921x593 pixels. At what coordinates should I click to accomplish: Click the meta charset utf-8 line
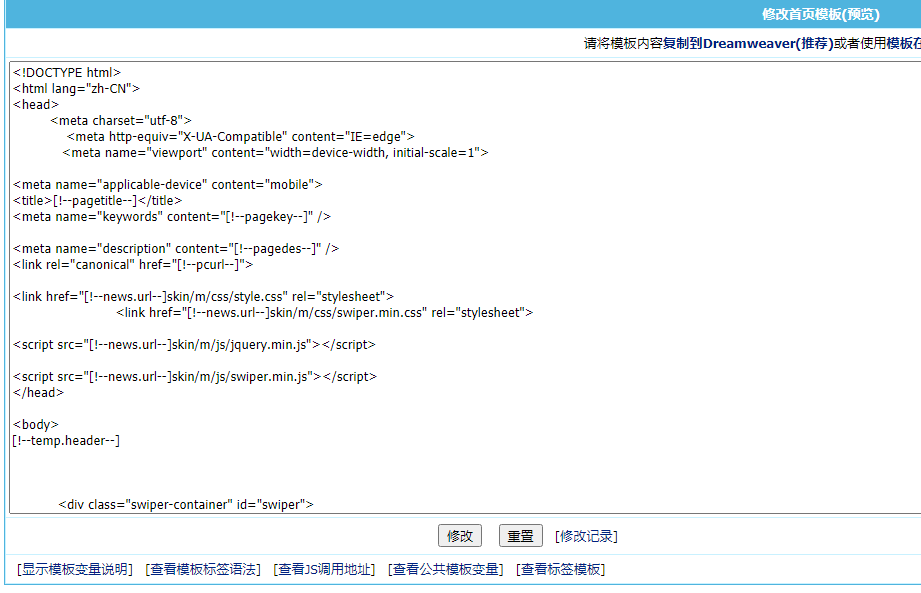pos(121,120)
